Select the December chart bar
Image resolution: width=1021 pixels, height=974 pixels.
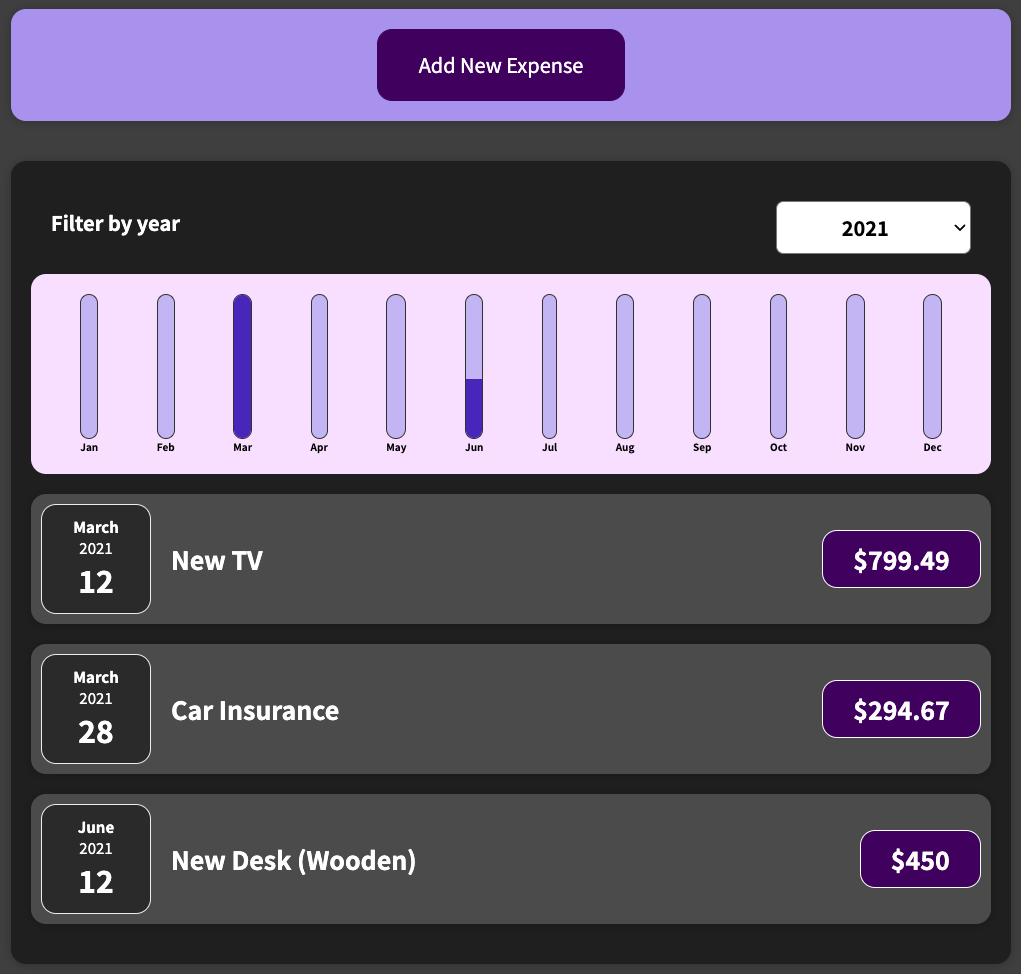tap(932, 366)
